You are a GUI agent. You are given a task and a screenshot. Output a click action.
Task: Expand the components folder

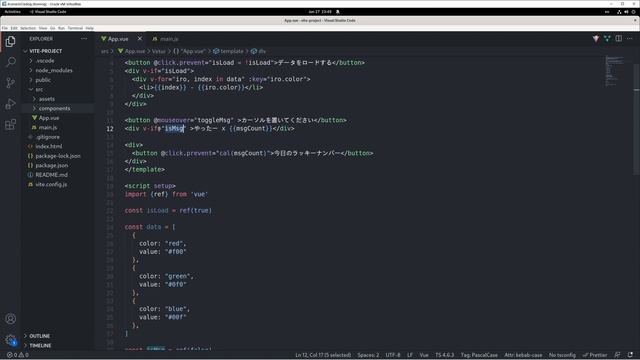[54, 109]
